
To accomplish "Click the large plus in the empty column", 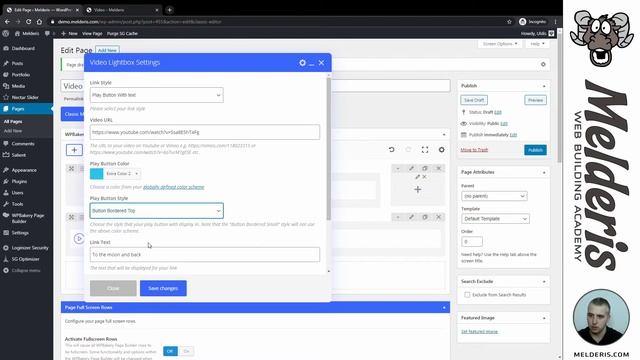I will 418,189.
